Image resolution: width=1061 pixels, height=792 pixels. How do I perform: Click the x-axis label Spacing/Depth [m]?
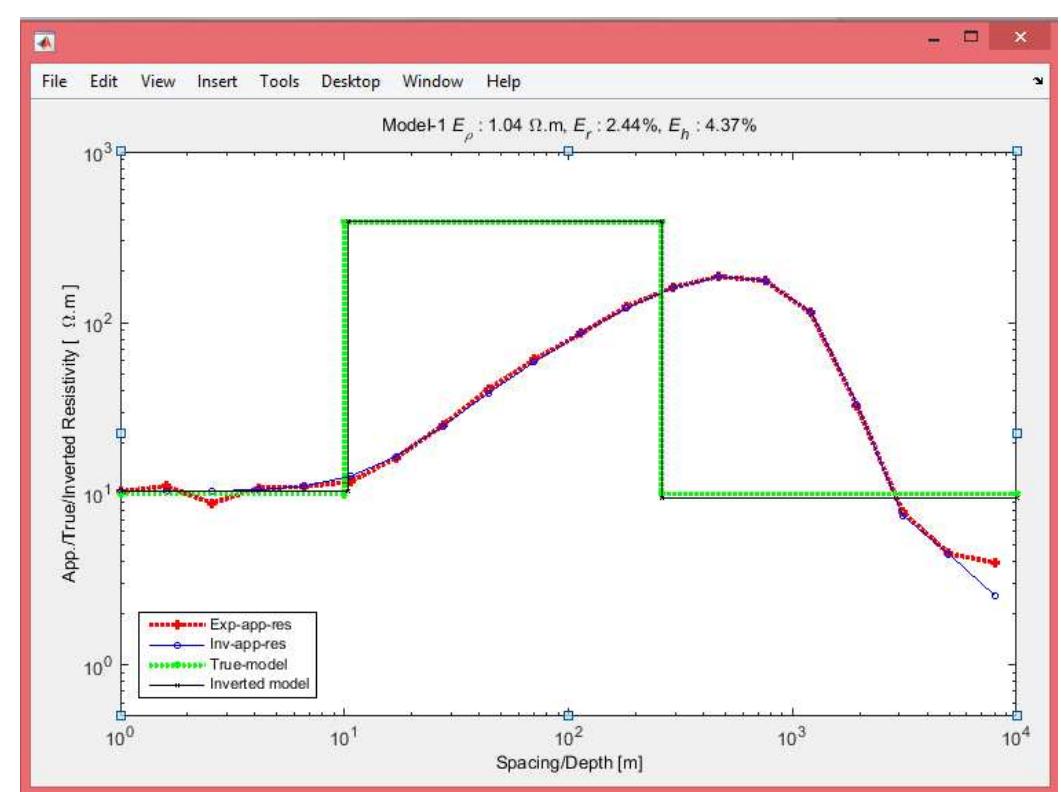[569, 763]
